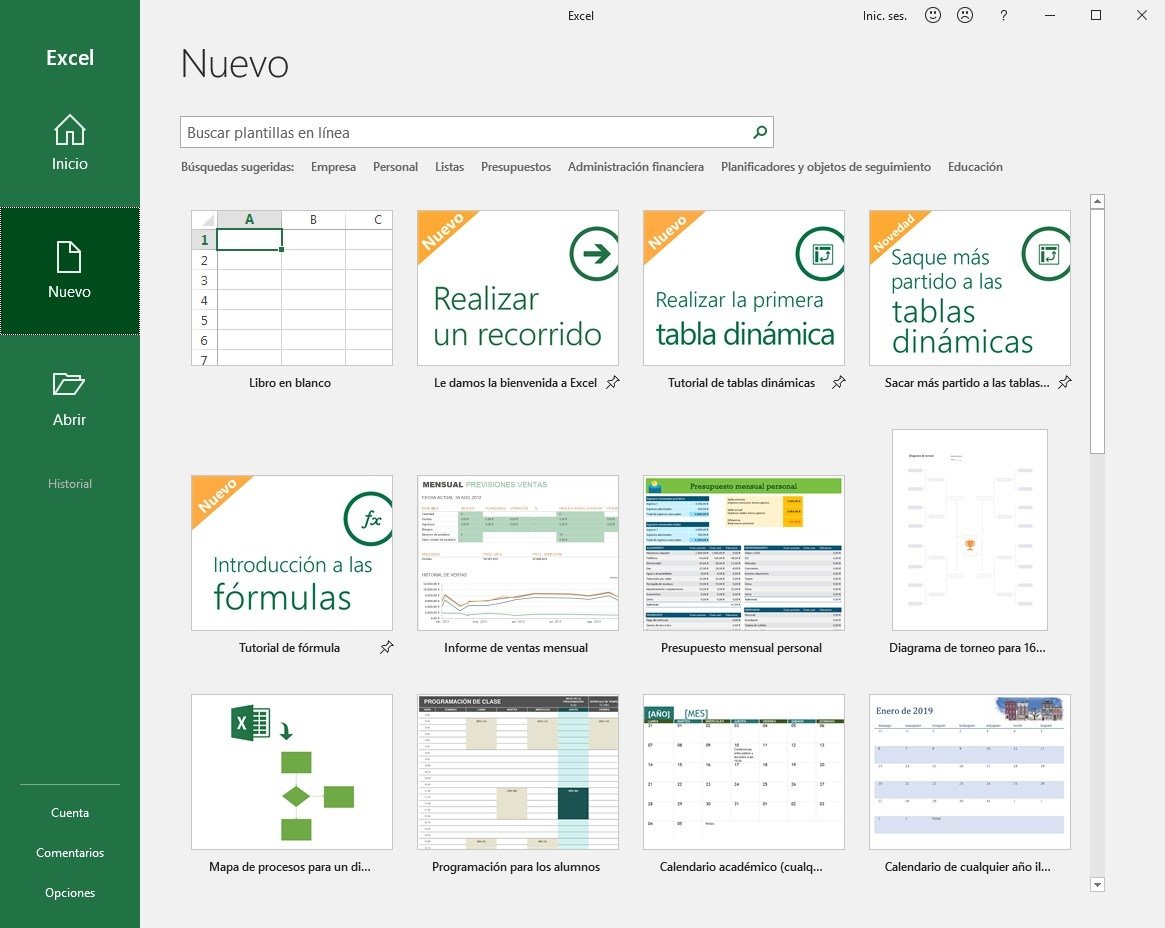Search suggested category Presupuestos
Viewport: 1165px width, 928px height.
click(516, 167)
